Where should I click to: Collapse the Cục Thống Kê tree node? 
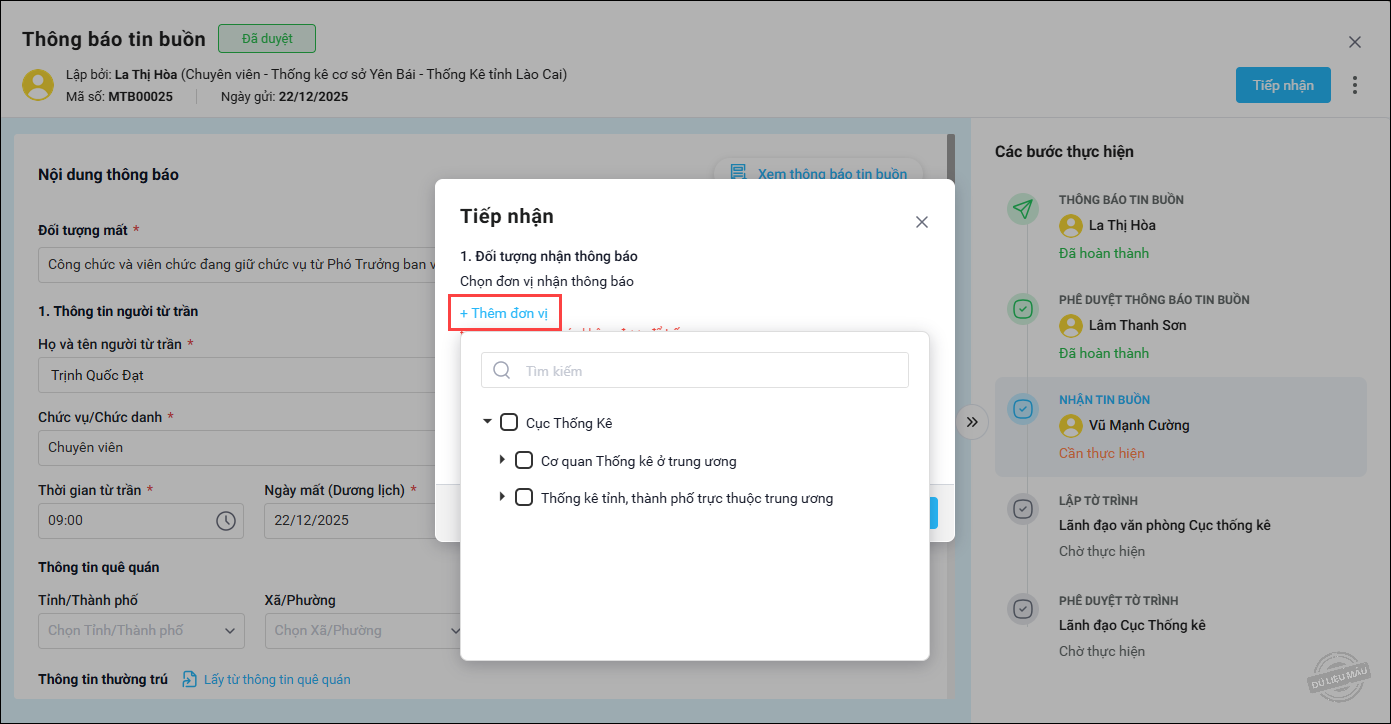click(487, 422)
